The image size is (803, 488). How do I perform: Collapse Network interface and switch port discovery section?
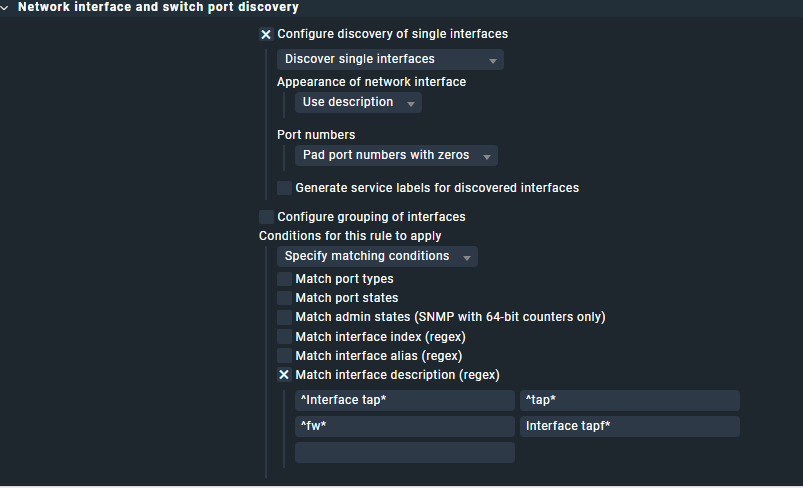(x=6, y=8)
